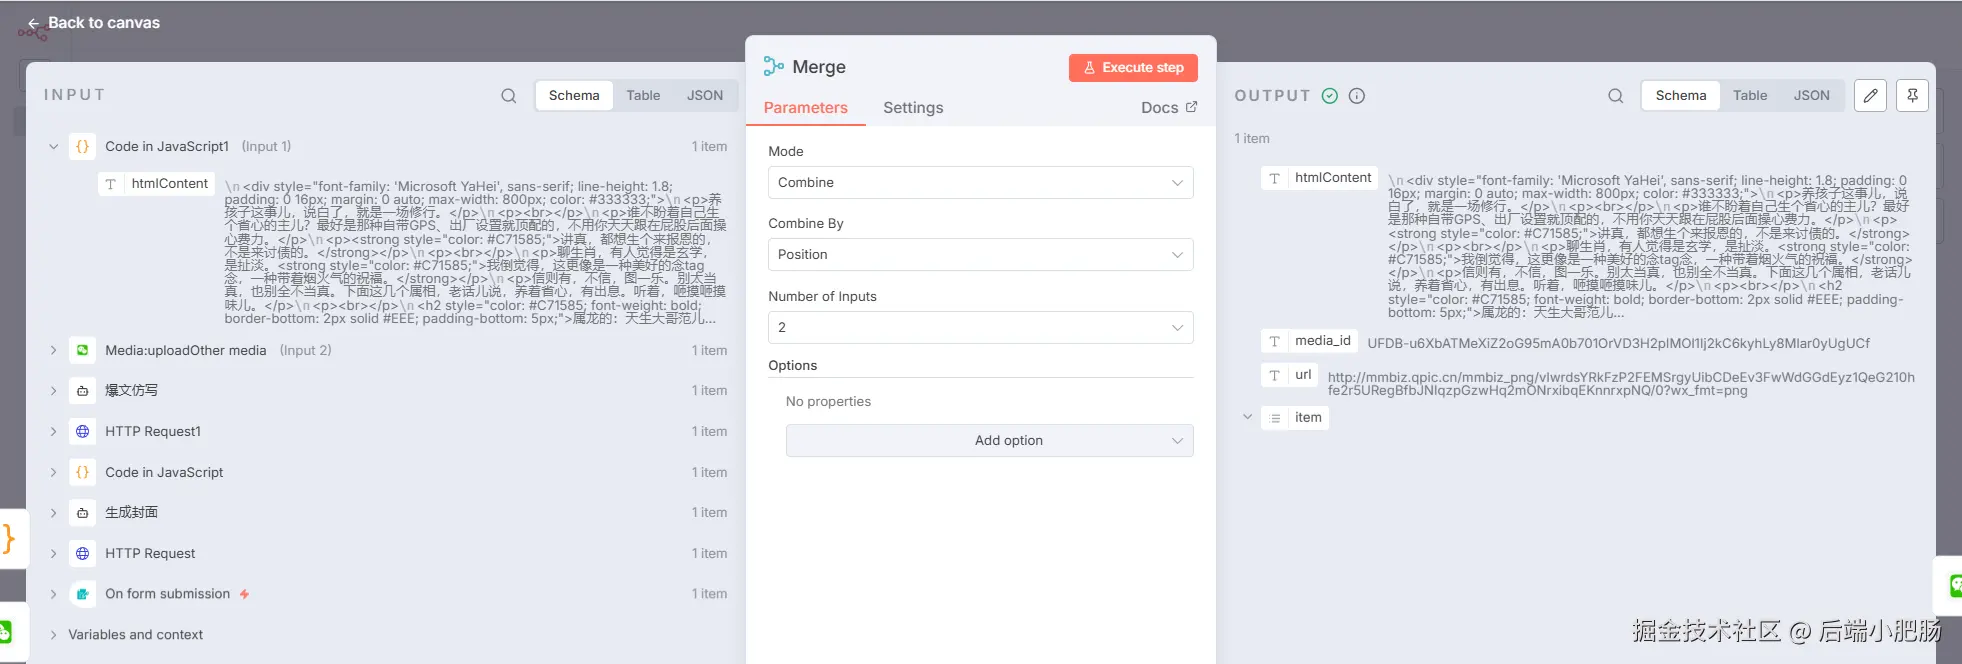Click the On form submission node icon
Viewport: 1962px width, 664px height.
point(83,594)
